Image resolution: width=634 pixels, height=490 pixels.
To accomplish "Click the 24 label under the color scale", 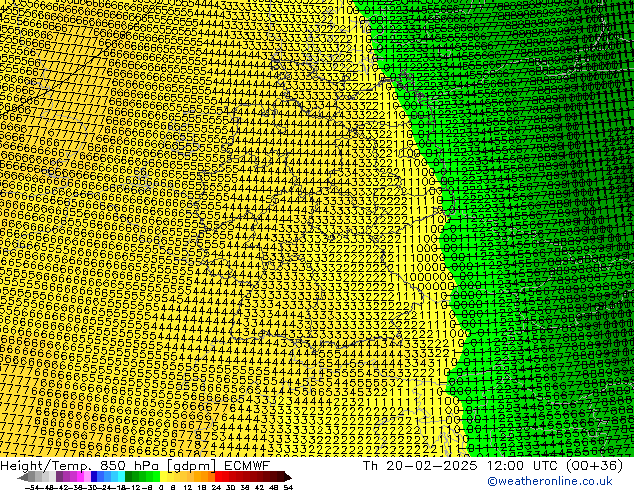I will (216, 487).
